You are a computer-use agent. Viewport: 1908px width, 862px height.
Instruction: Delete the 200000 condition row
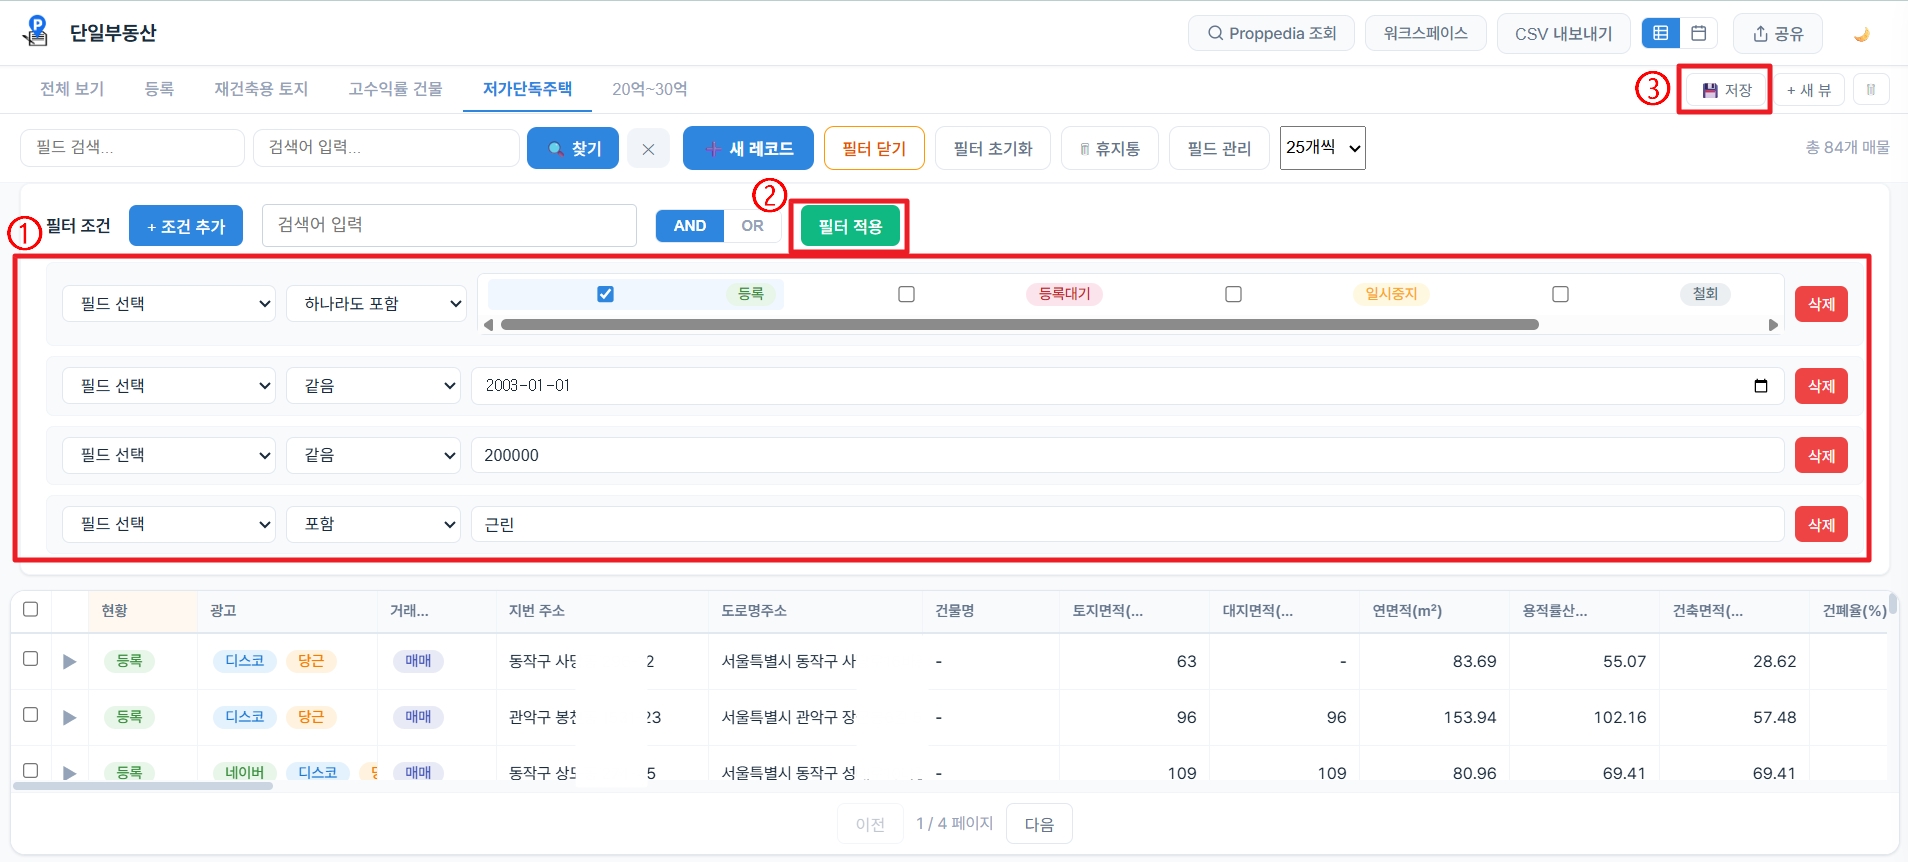tap(1821, 456)
